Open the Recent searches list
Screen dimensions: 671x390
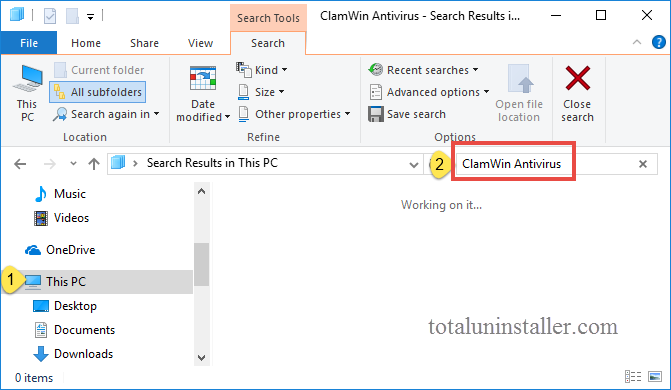(x=423, y=70)
